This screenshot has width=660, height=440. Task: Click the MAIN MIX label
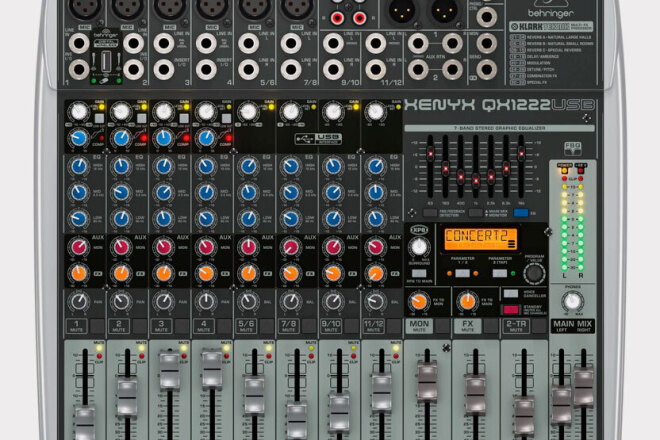coord(572,325)
